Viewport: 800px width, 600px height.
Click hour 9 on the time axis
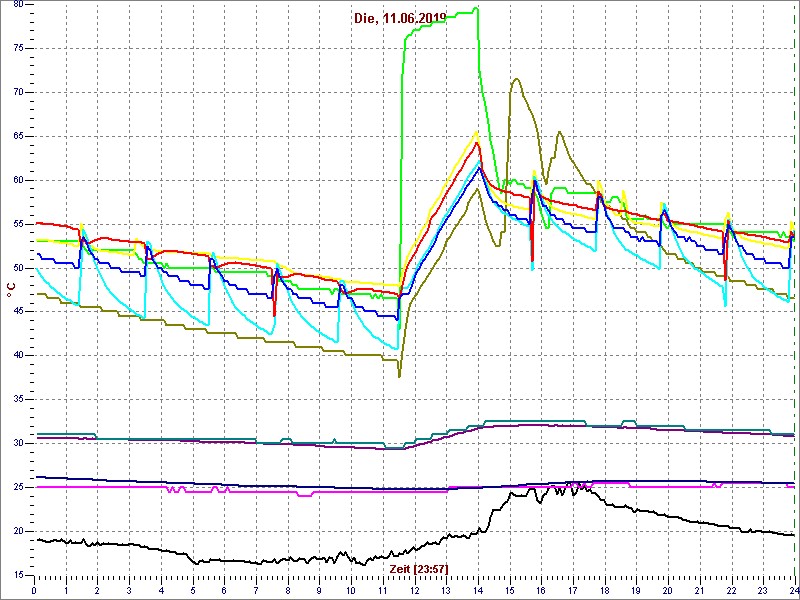click(319, 591)
